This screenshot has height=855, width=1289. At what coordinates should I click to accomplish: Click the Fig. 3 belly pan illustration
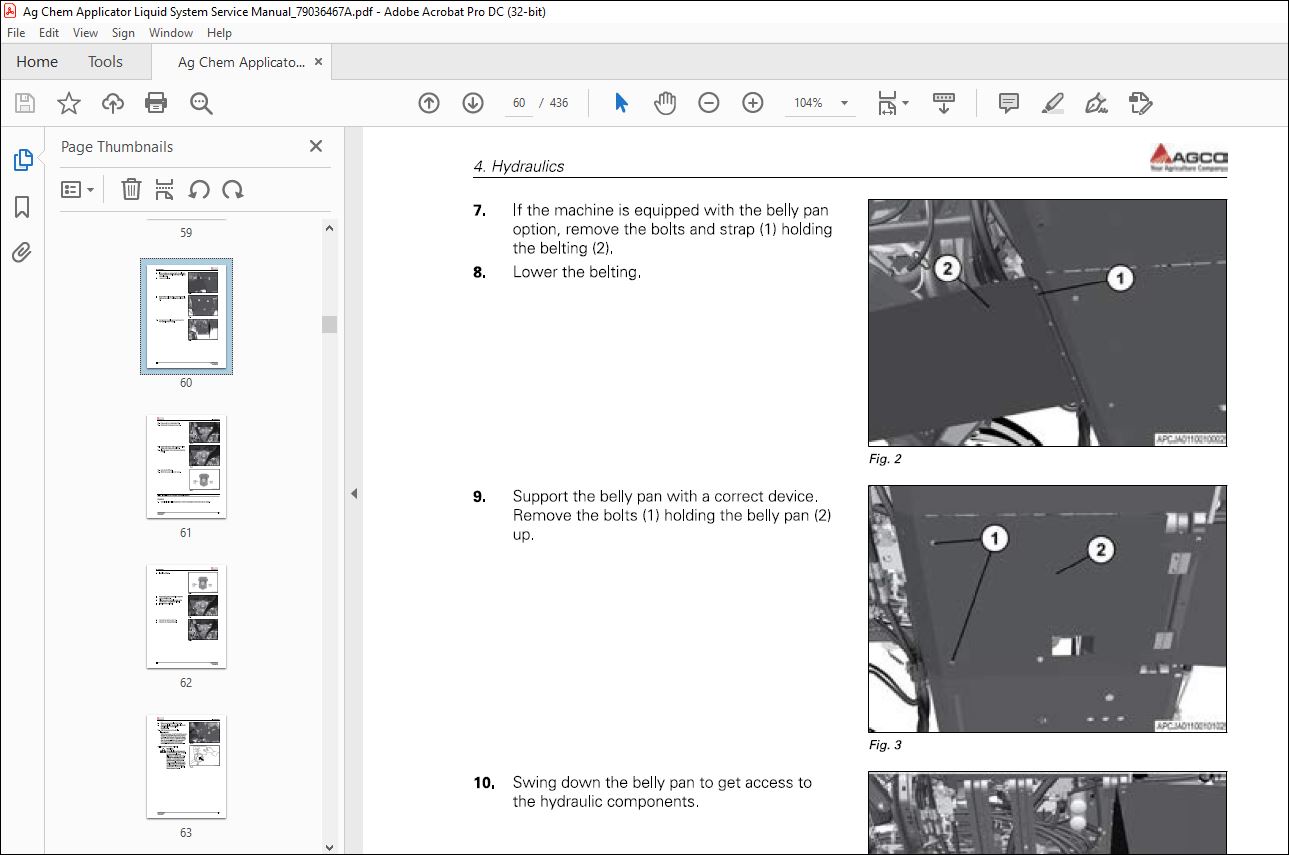point(1047,609)
